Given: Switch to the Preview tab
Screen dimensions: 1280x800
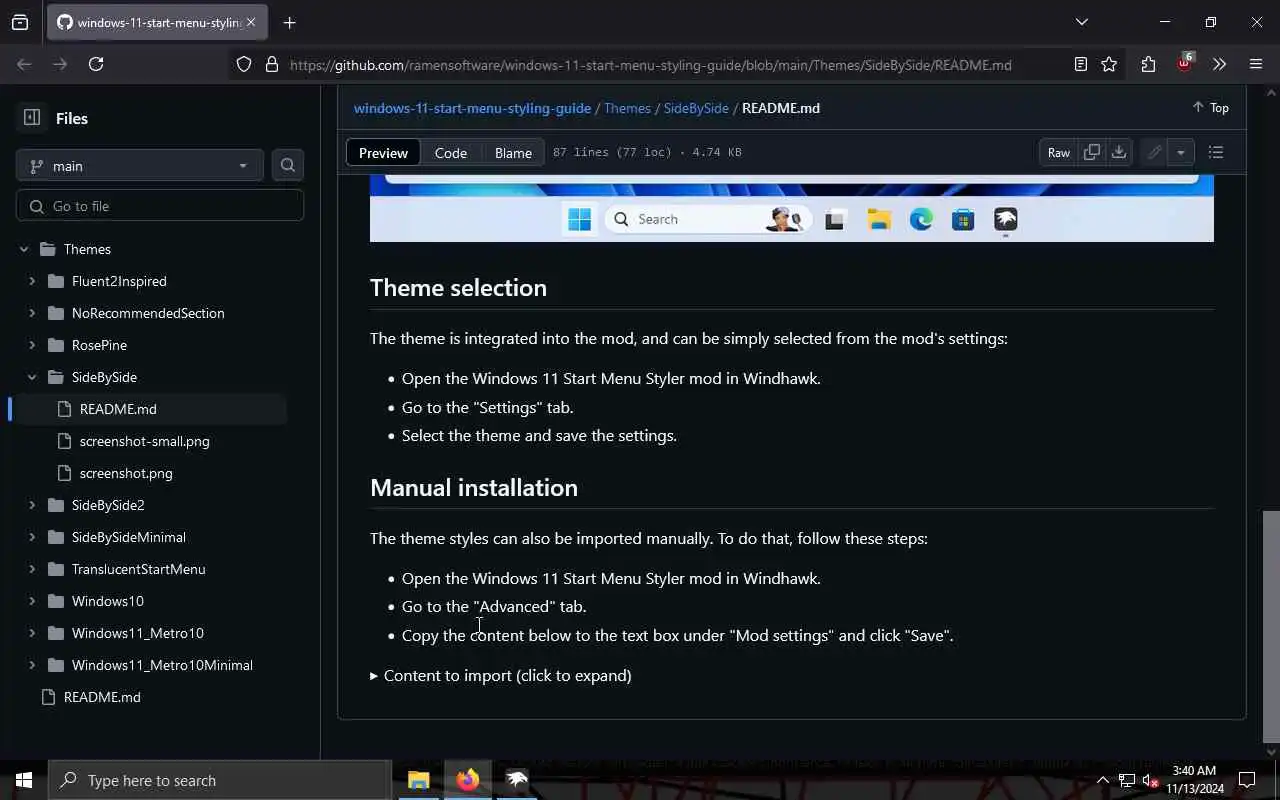Looking at the screenshot, I should tap(383, 153).
